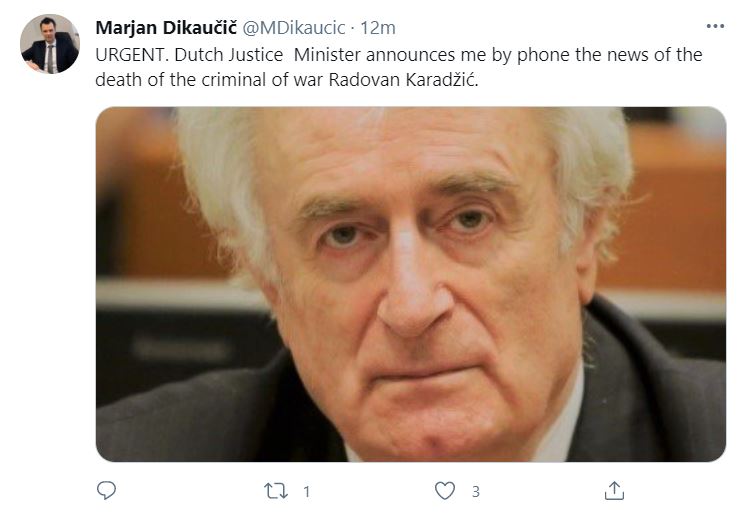Open Marjan Dikaučič's round profile avatar

(50, 44)
